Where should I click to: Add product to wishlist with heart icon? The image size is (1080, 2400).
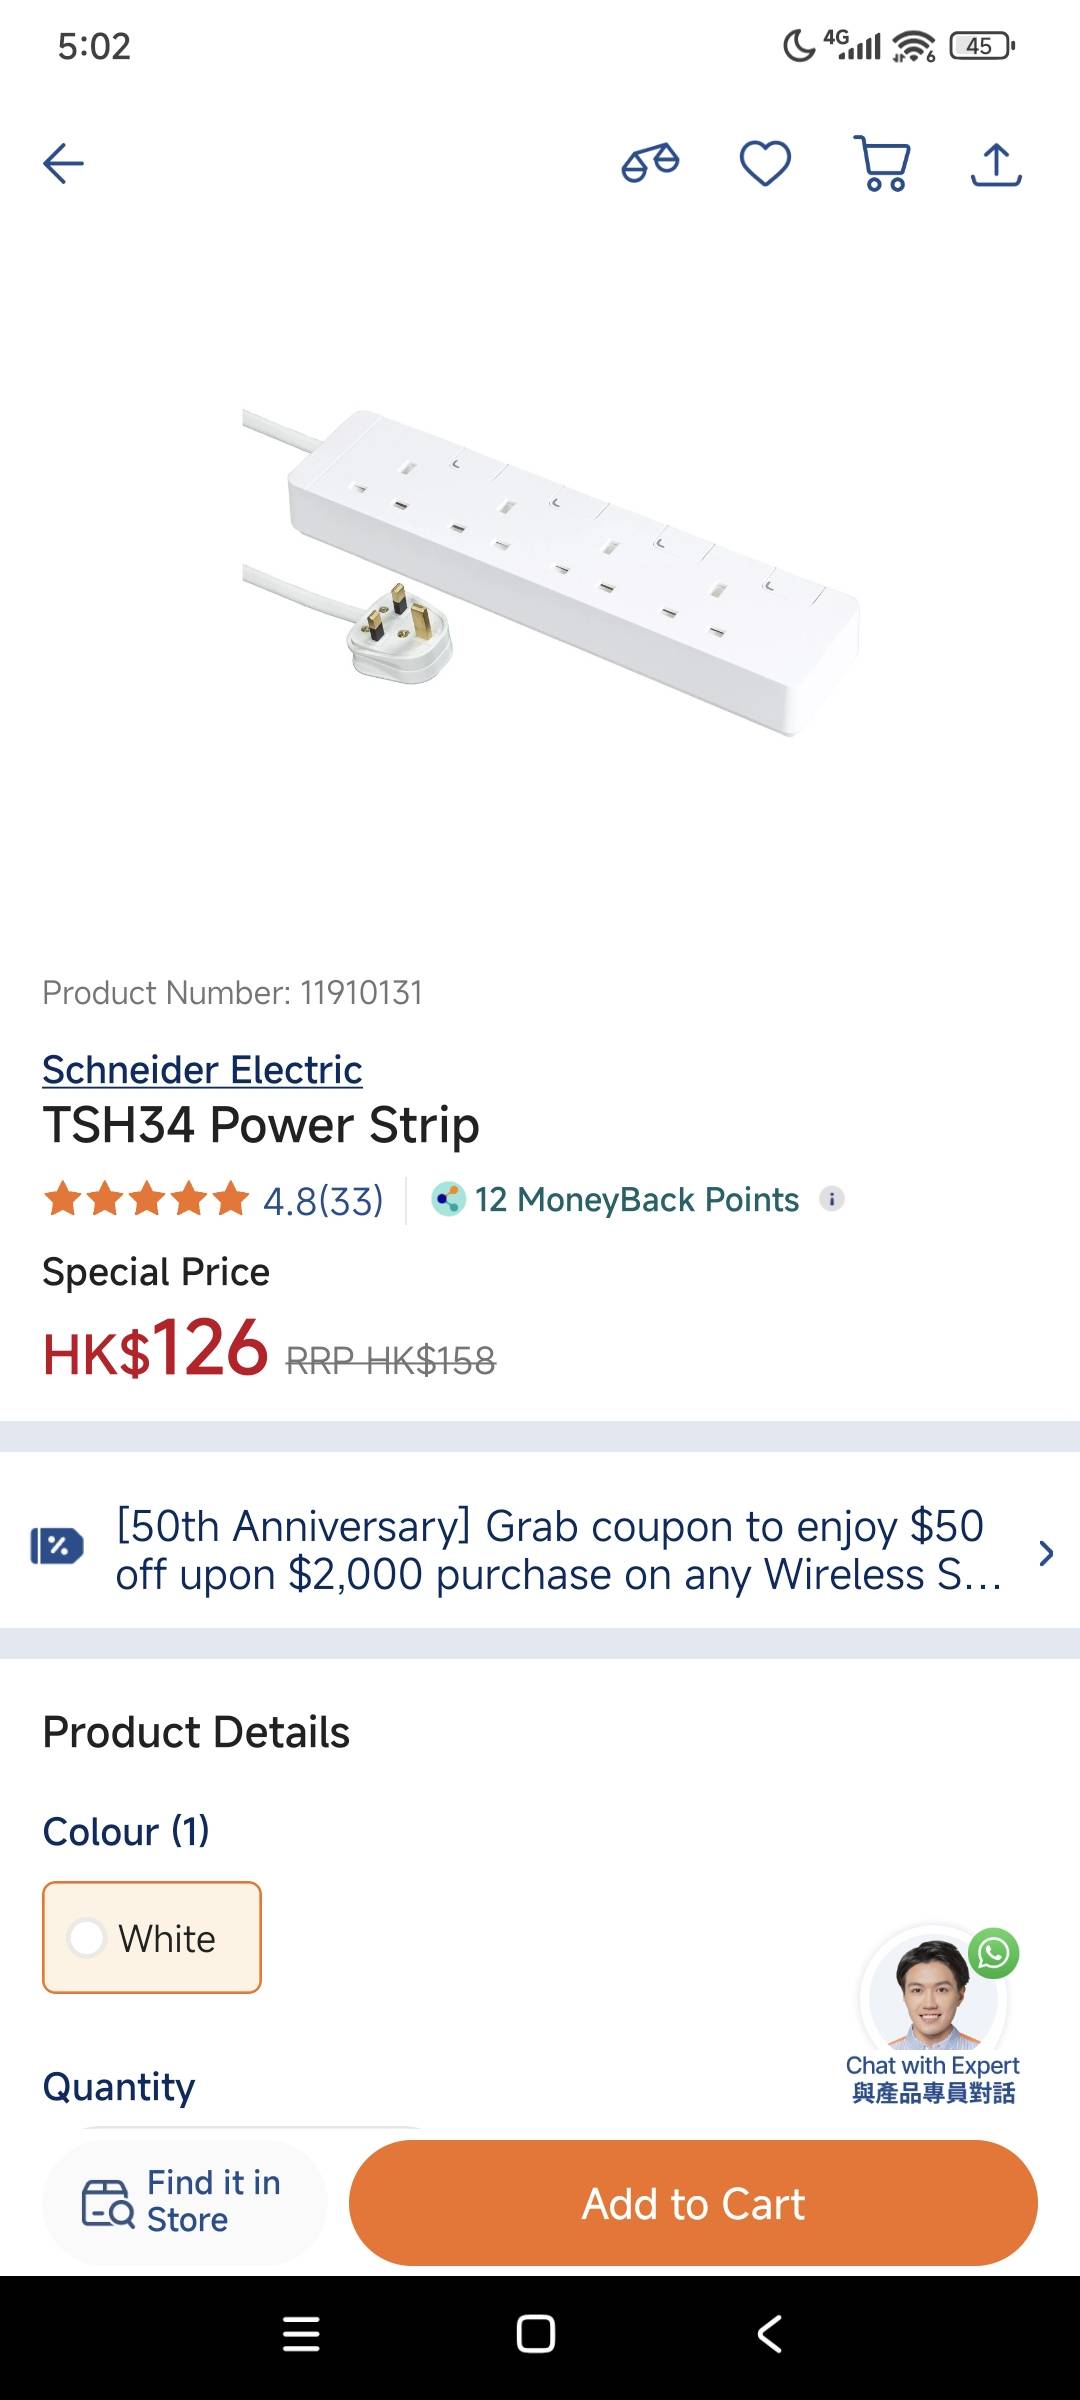[765, 164]
